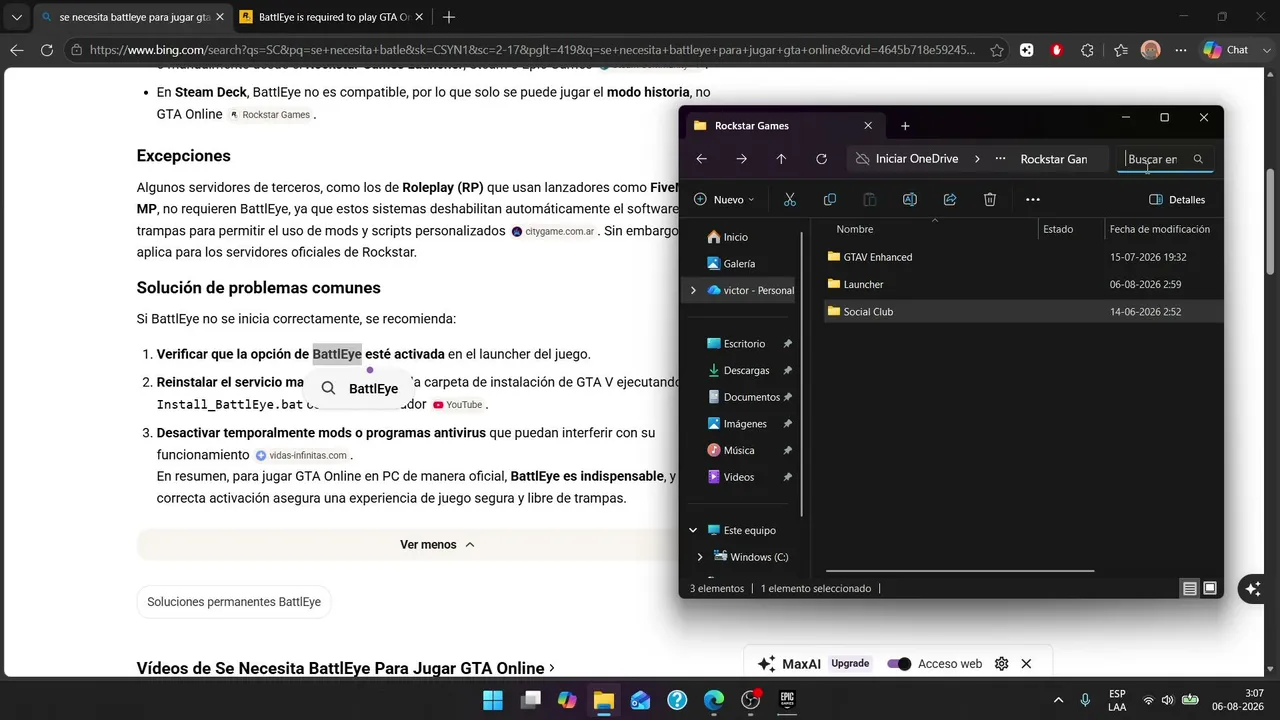Toggle MaxAI Acceso web switch
This screenshot has height=720, width=1280.
tap(899, 664)
